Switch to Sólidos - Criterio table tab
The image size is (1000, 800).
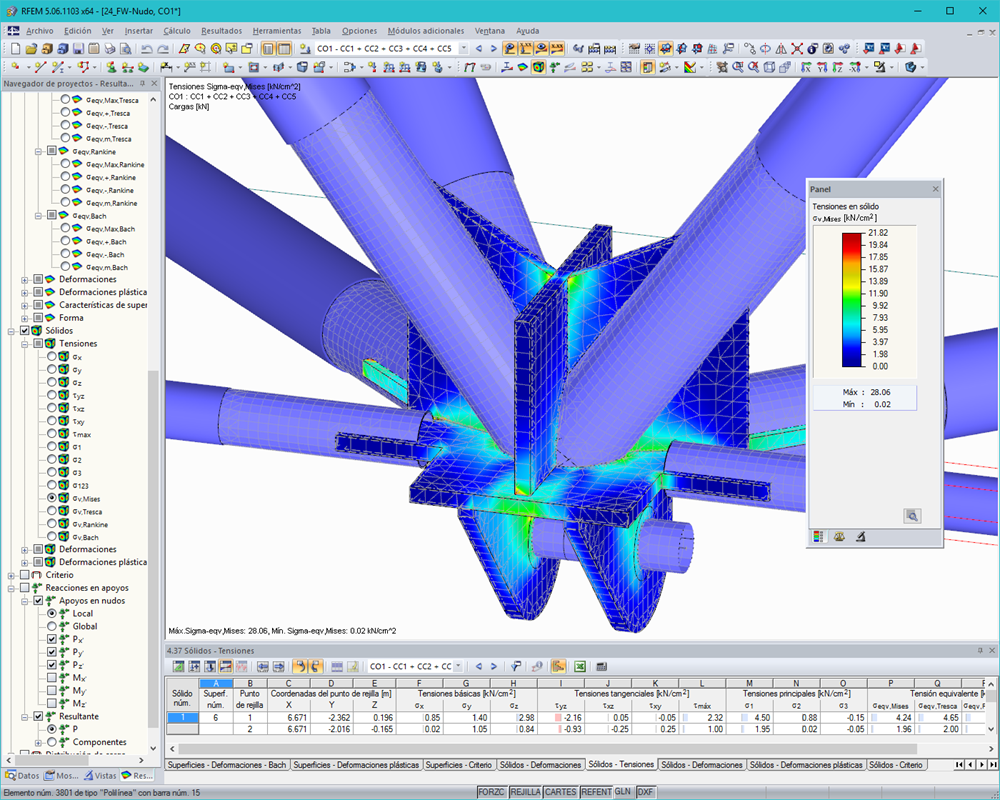pyautogui.click(x=895, y=764)
